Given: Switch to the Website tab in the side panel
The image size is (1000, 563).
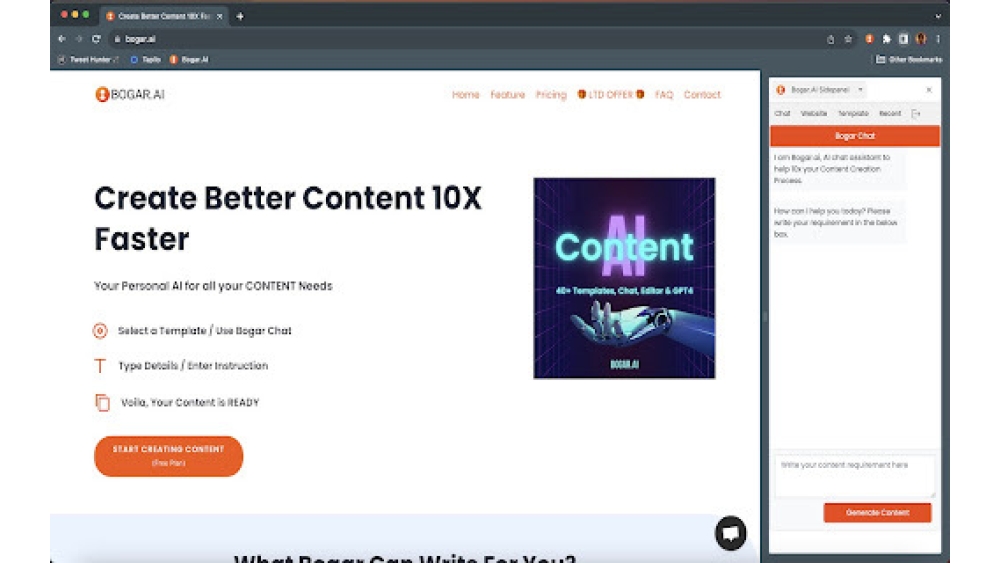Looking at the screenshot, I should coord(814,113).
